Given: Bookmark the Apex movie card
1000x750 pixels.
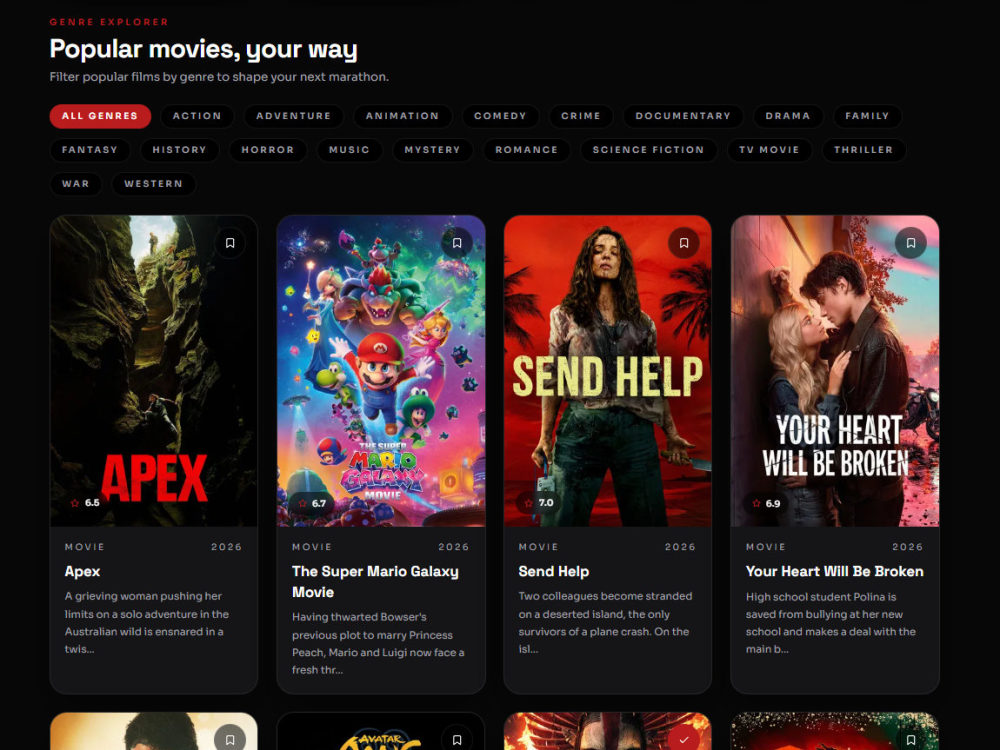Looking at the screenshot, I should 230,243.
